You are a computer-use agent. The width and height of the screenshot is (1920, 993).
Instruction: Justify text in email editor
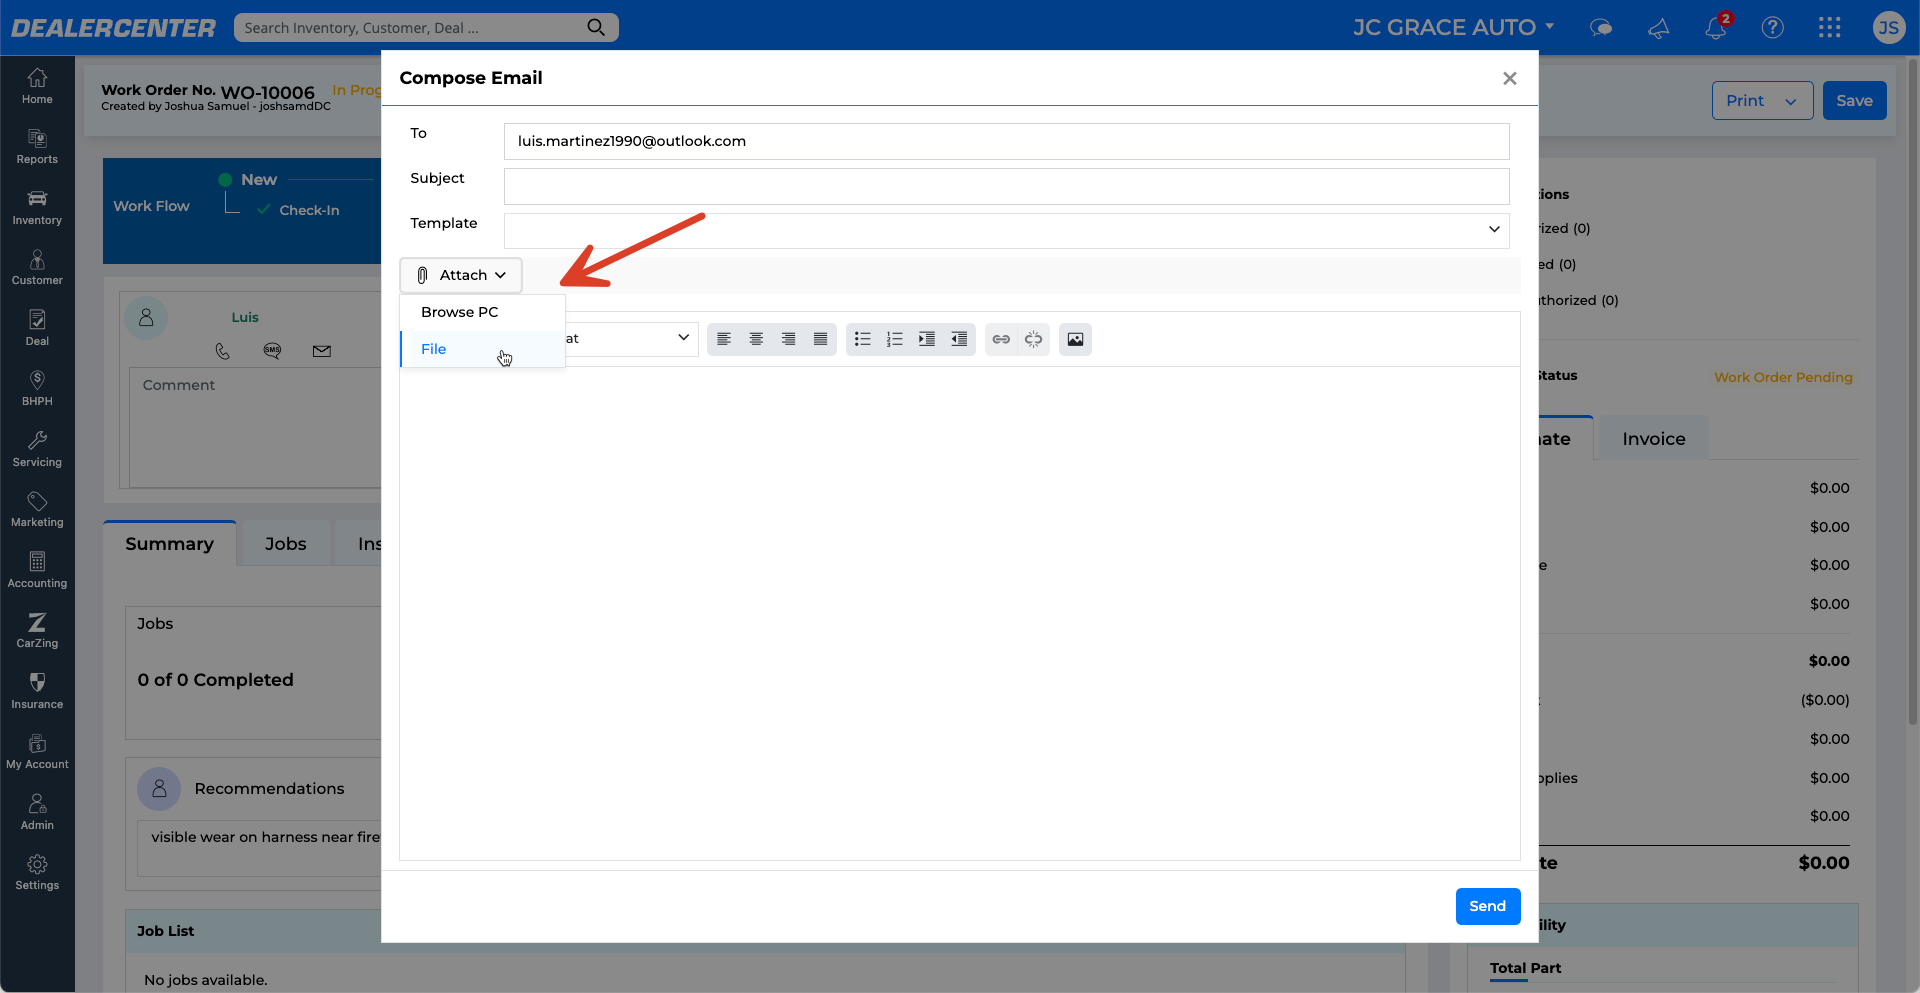tap(820, 339)
